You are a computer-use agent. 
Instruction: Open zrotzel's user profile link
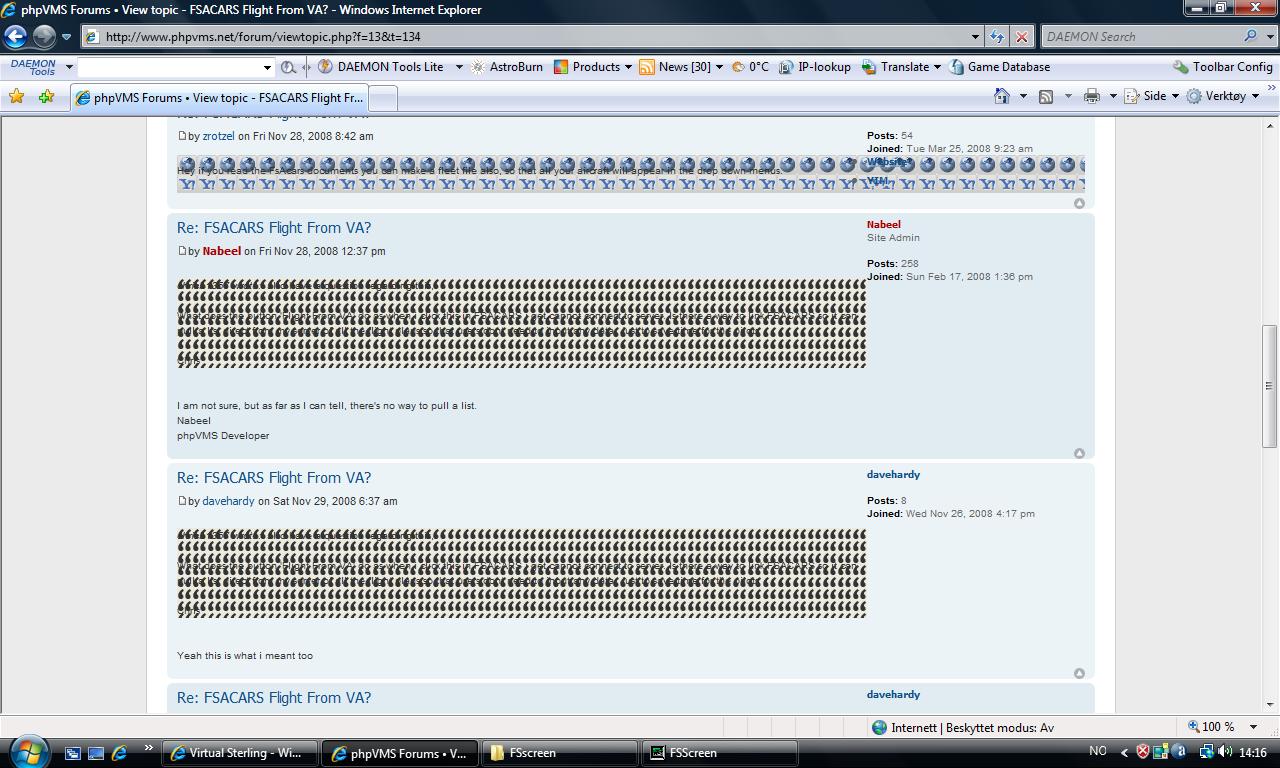tap(218, 136)
